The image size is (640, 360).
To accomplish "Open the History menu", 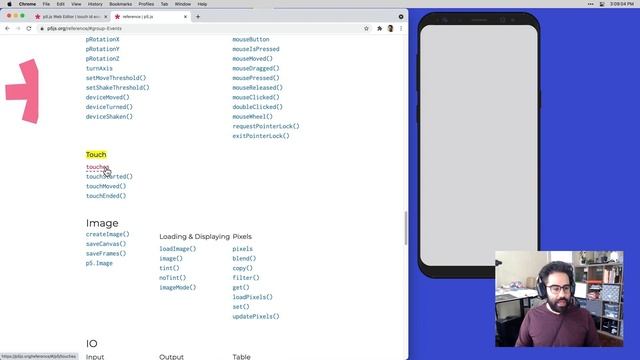I will [x=95, y=4].
